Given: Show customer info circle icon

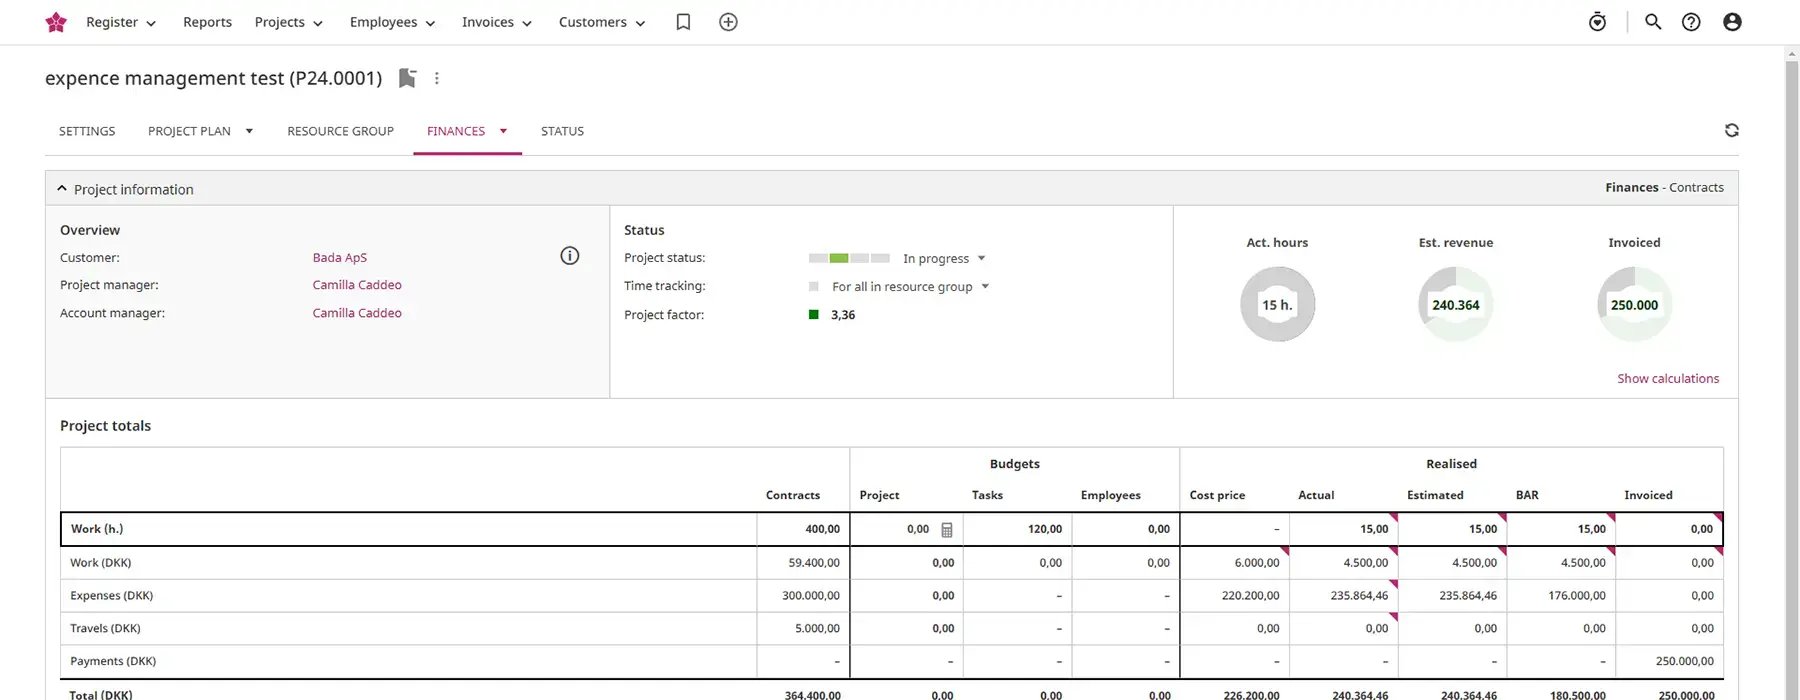Looking at the screenshot, I should (x=570, y=256).
